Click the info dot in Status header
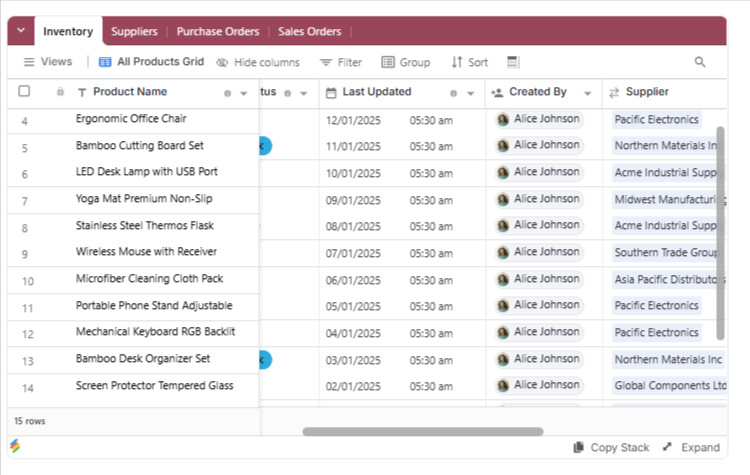 coord(287,93)
